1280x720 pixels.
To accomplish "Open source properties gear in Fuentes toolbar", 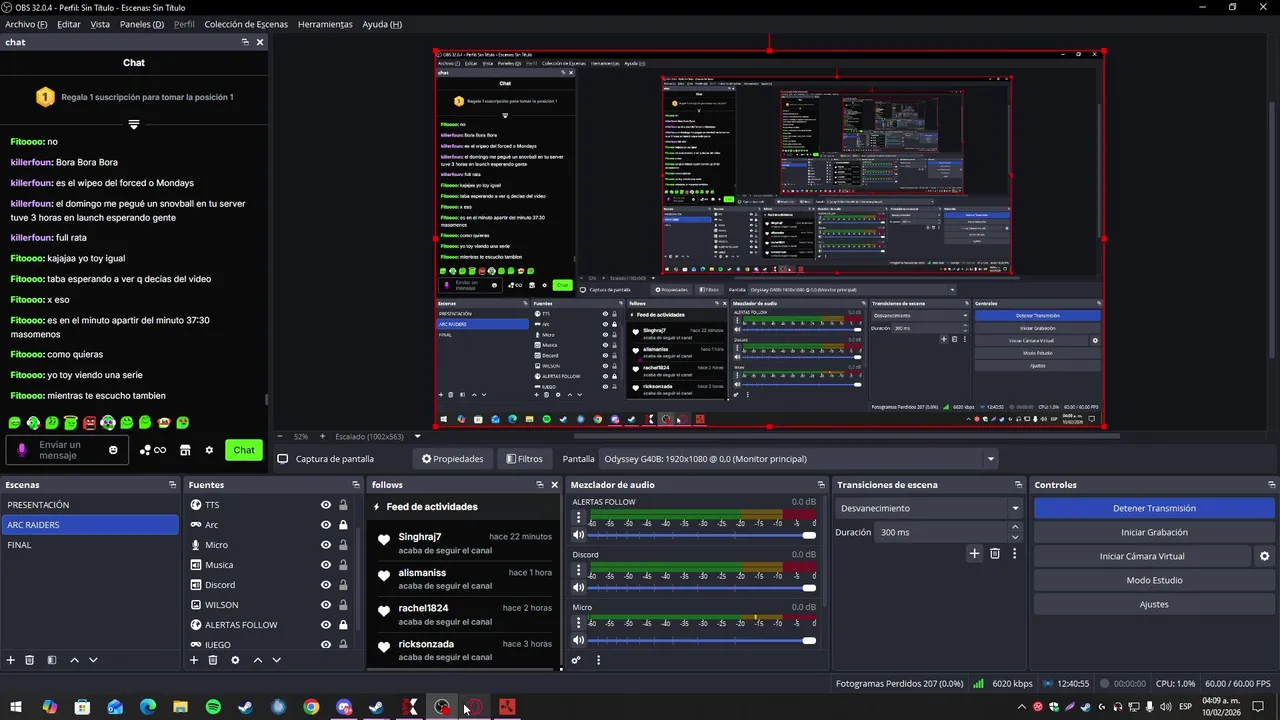I will coord(235,660).
